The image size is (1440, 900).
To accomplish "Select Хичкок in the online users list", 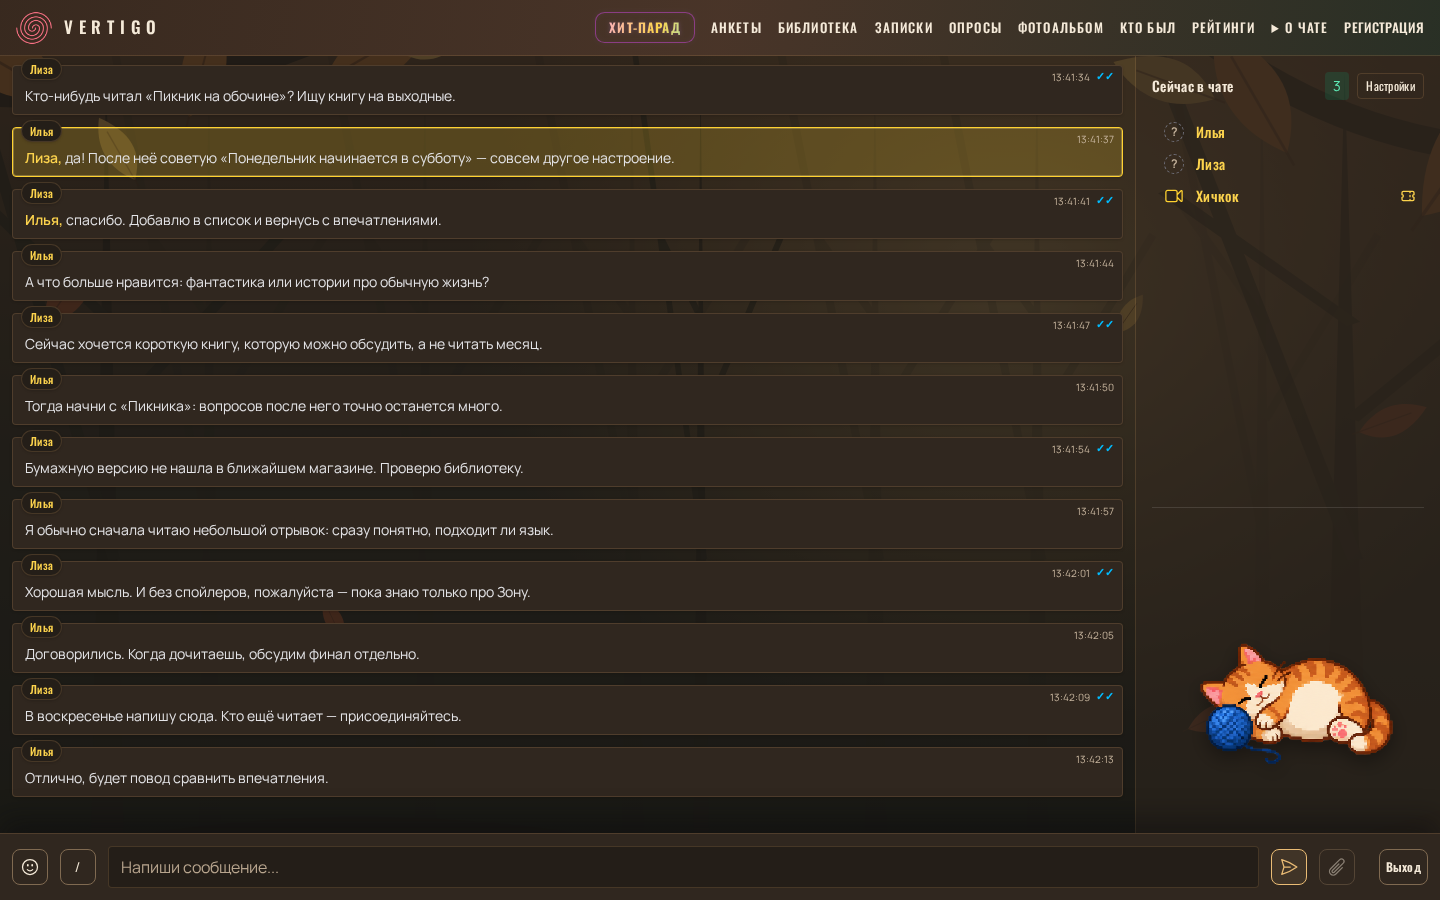I will pyautogui.click(x=1217, y=197).
